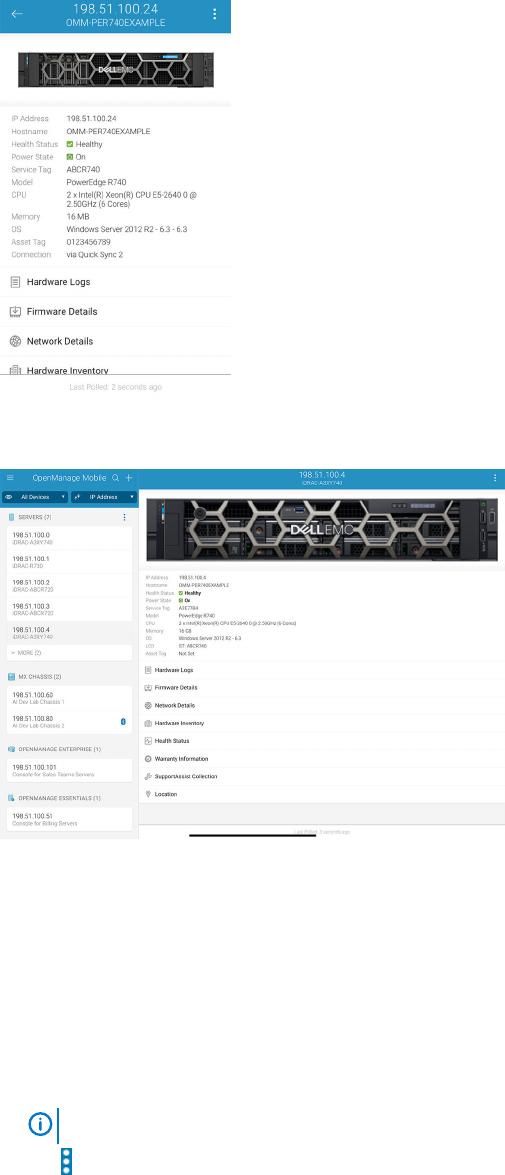Select the 'ST: ABCR740' LCD value
Image resolution: width=505 pixels, height=1175 pixels.
191,647
